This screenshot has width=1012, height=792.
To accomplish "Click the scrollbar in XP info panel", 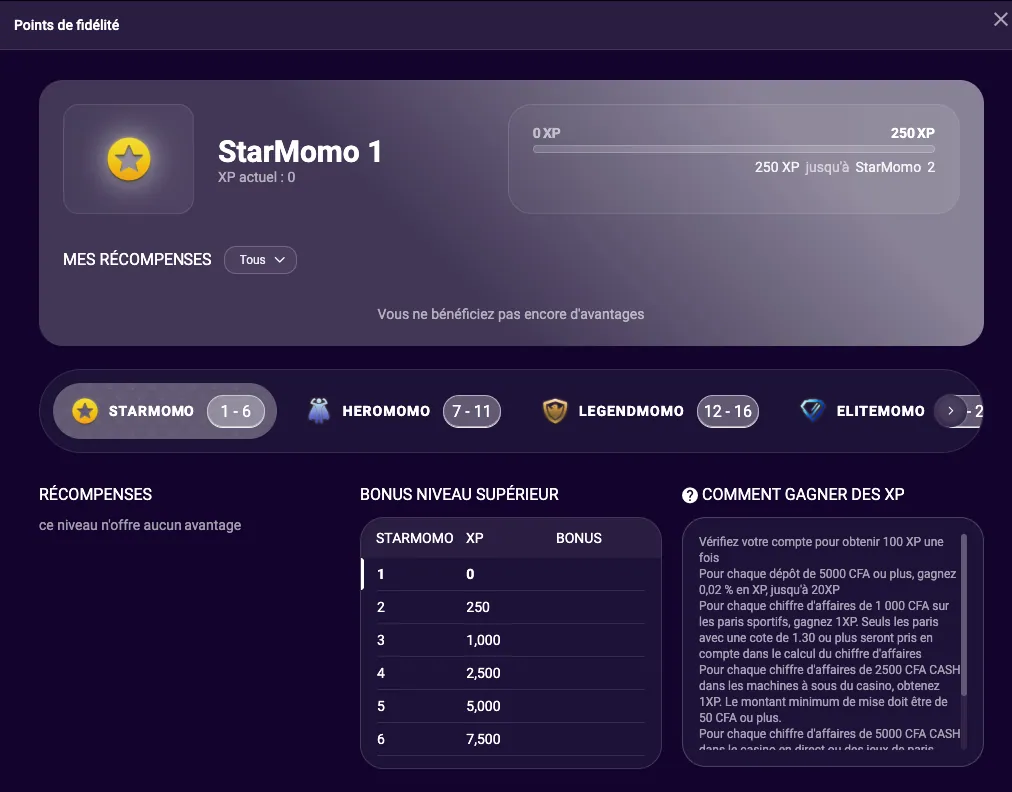I will click(964, 614).
